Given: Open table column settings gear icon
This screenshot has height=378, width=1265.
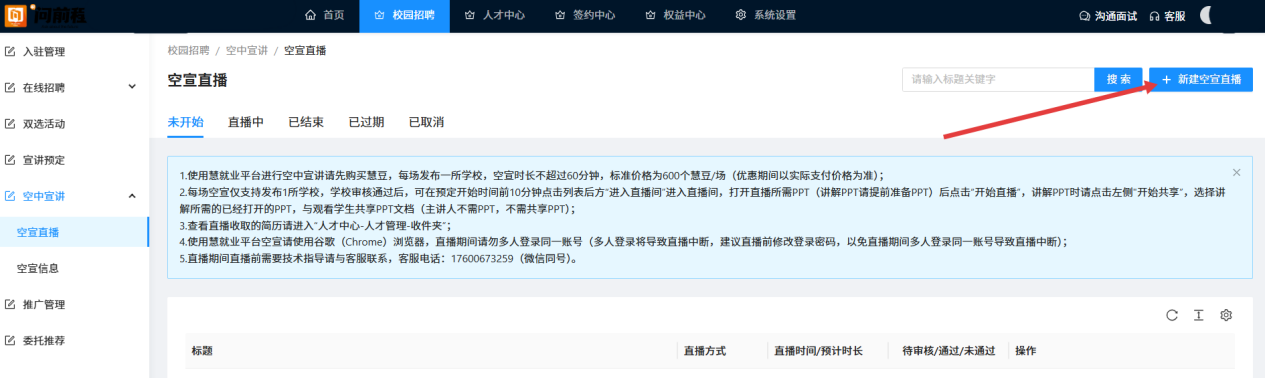Looking at the screenshot, I should 1226,315.
